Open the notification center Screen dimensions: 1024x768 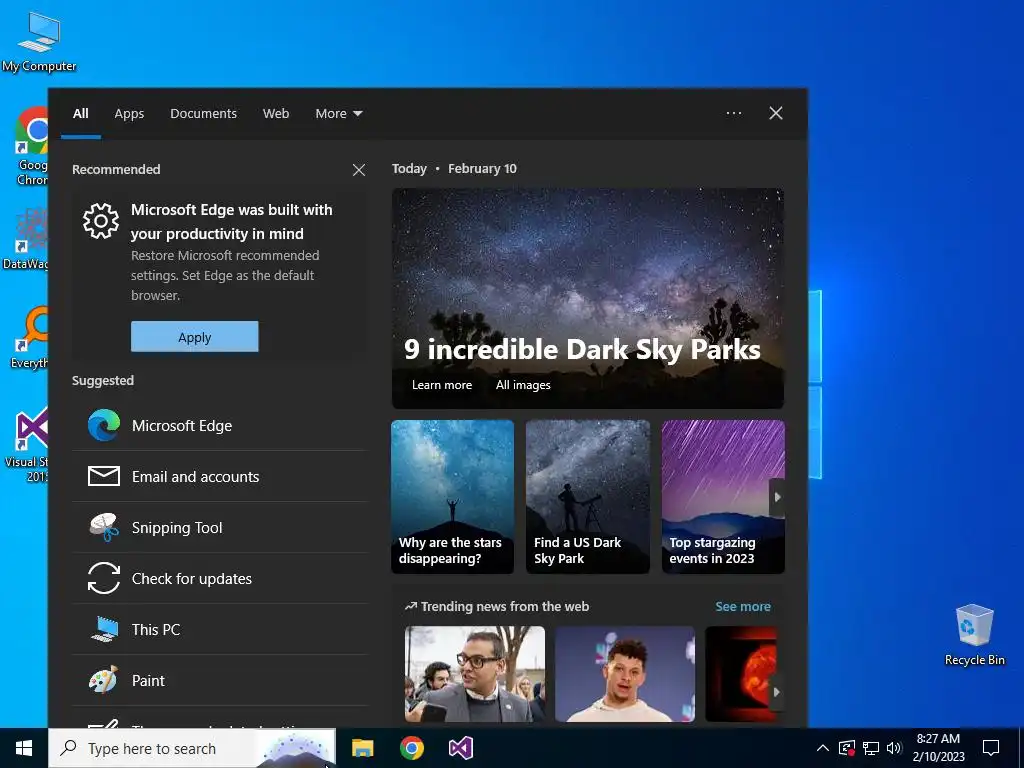(x=991, y=748)
